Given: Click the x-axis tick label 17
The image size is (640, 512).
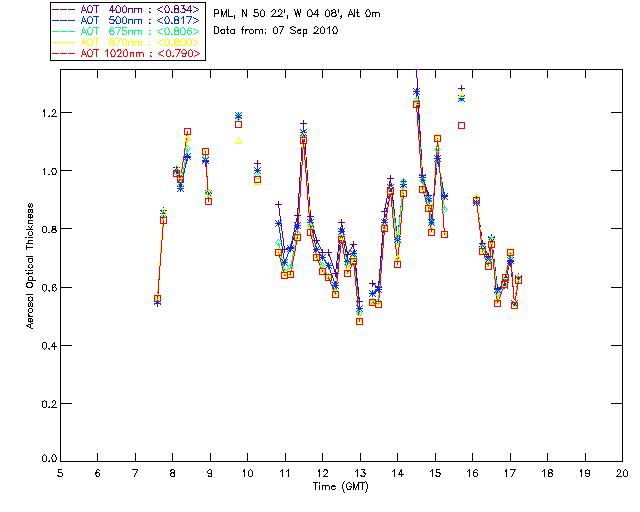Looking at the screenshot, I should (510, 473).
